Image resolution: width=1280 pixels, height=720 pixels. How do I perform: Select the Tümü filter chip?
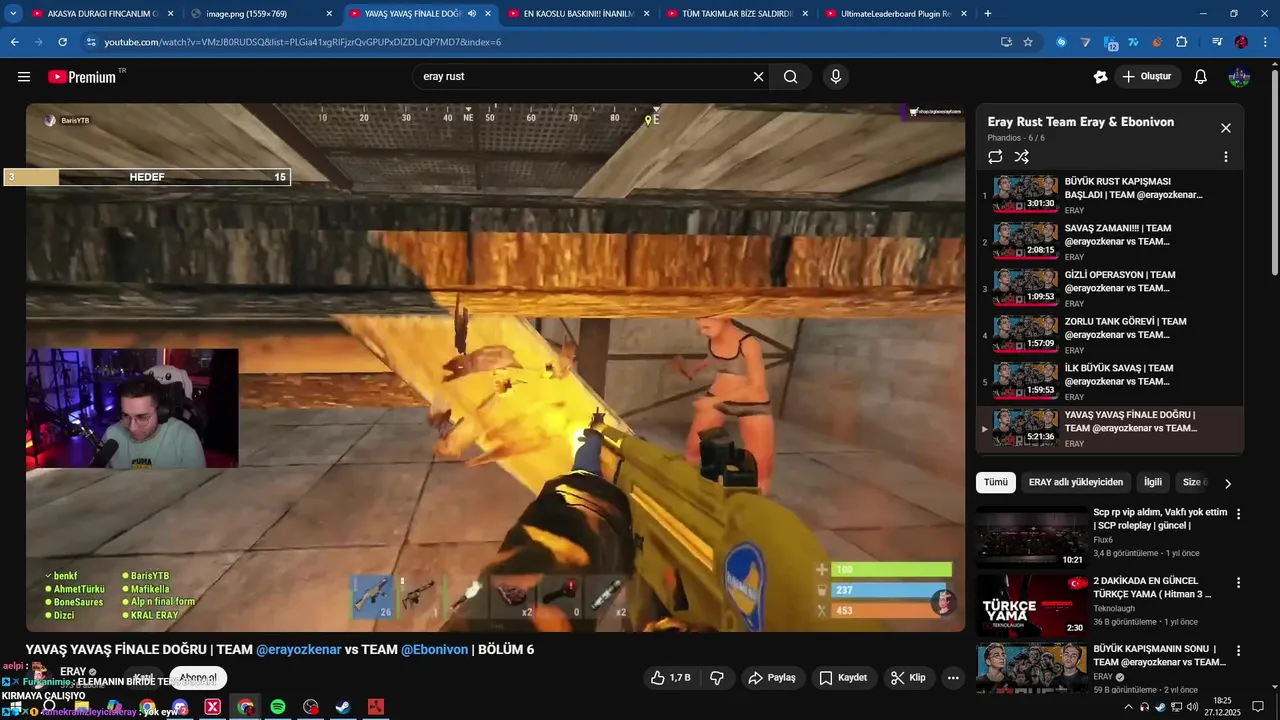(996, 482)
